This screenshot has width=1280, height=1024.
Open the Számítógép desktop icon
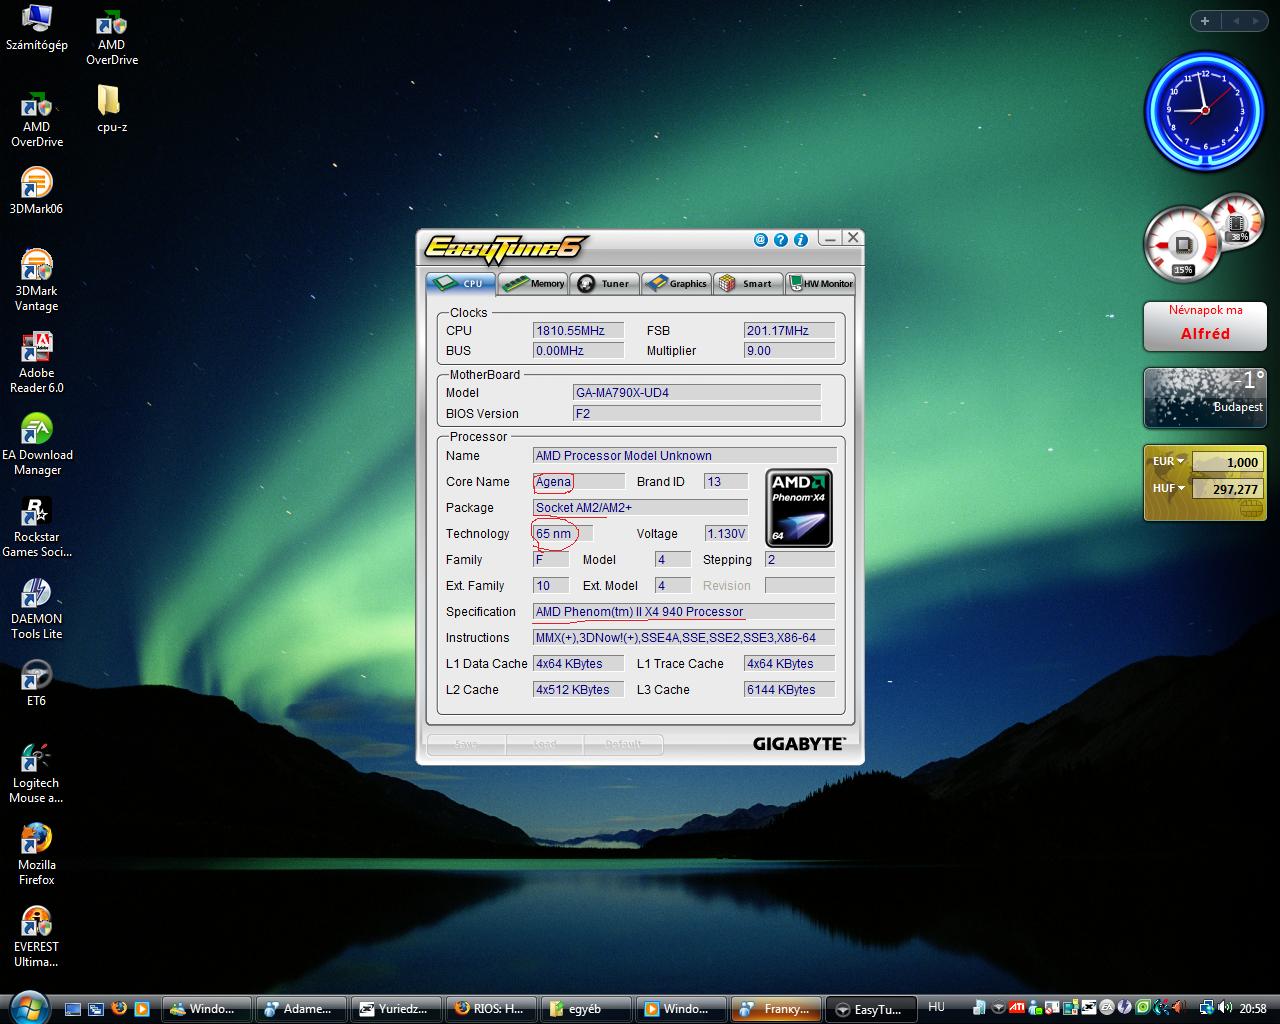pyautogui.click(x=37, y=29)
